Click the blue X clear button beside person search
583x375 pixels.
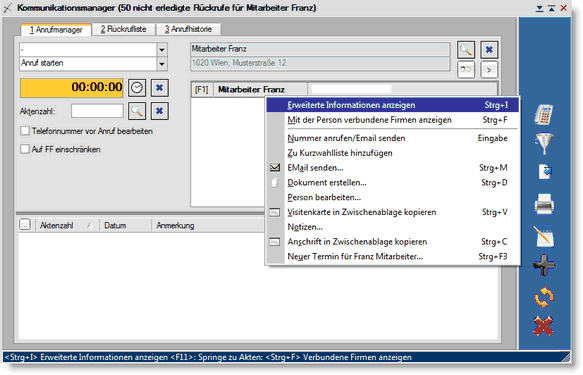click(489, 49)
